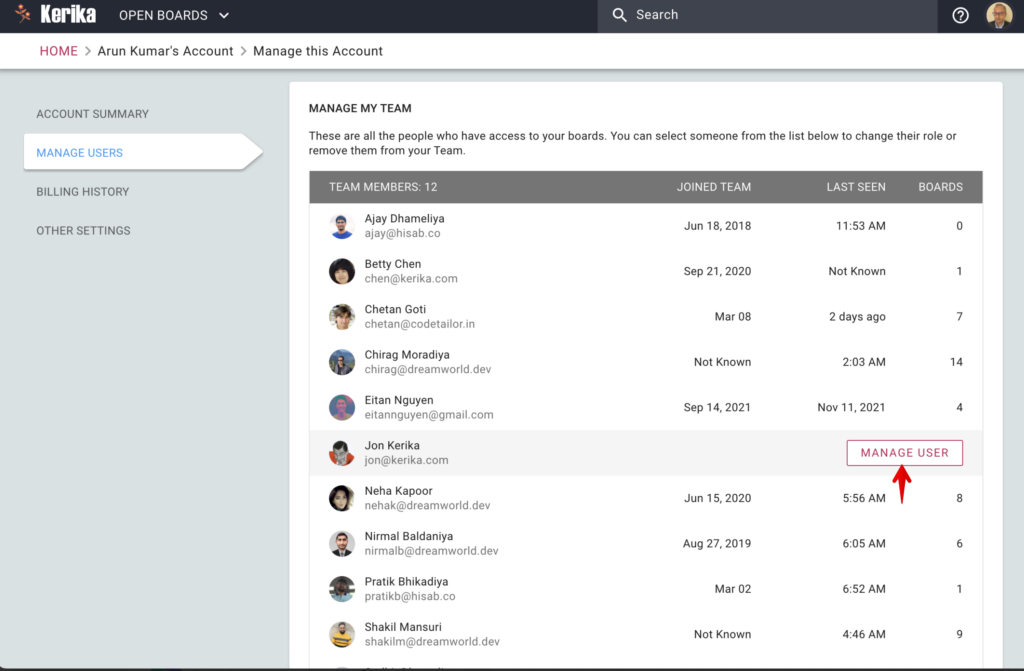Expand the Open Boards dropdown
Image resolution: width=1024 pixels, height=671 pixels.
[174, 15]
